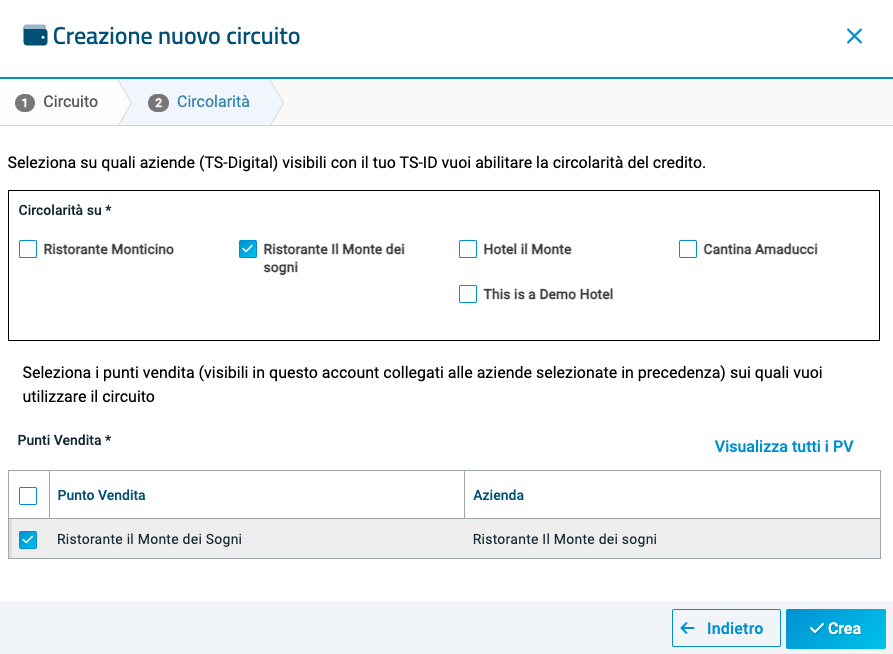Go to the Circuito step tab
The width and height of the screenshot is (893, 654).
tap(70, 102)
